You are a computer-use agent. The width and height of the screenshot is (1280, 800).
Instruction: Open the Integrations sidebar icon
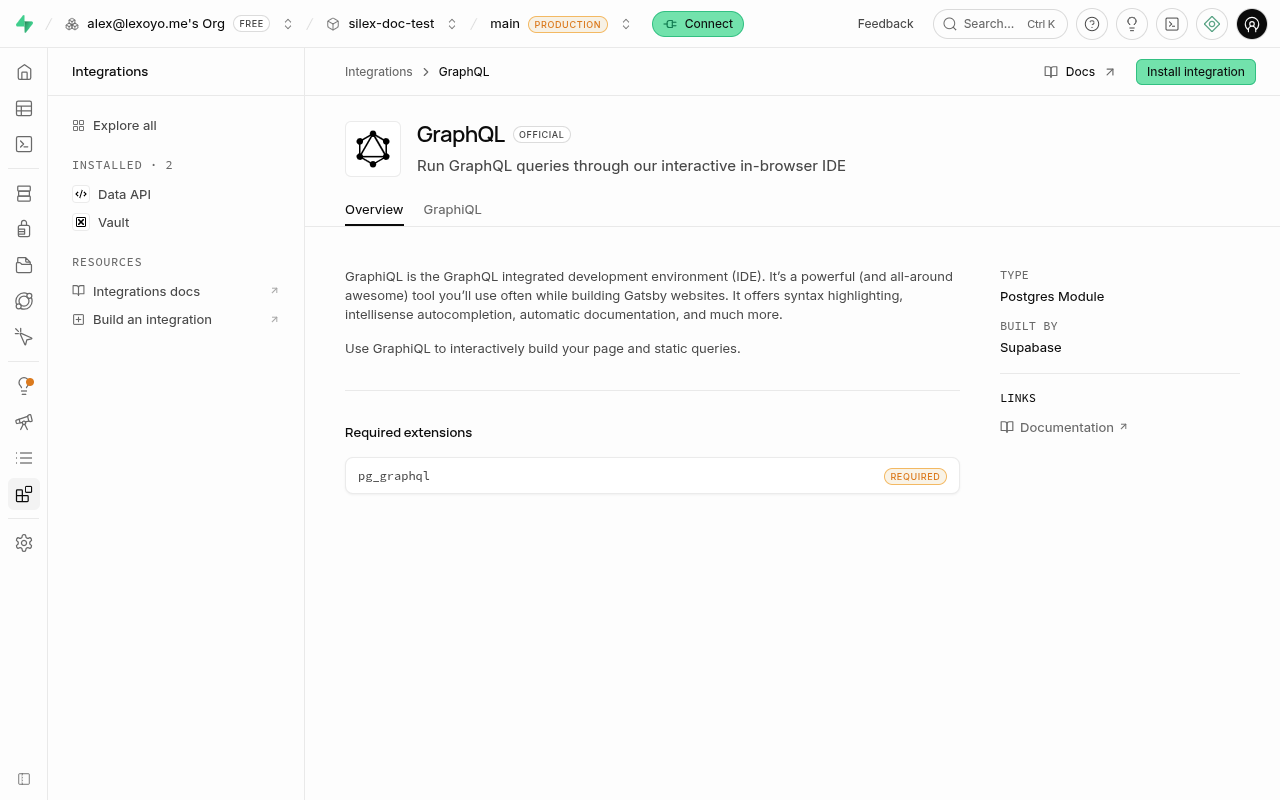pos(24,494)
